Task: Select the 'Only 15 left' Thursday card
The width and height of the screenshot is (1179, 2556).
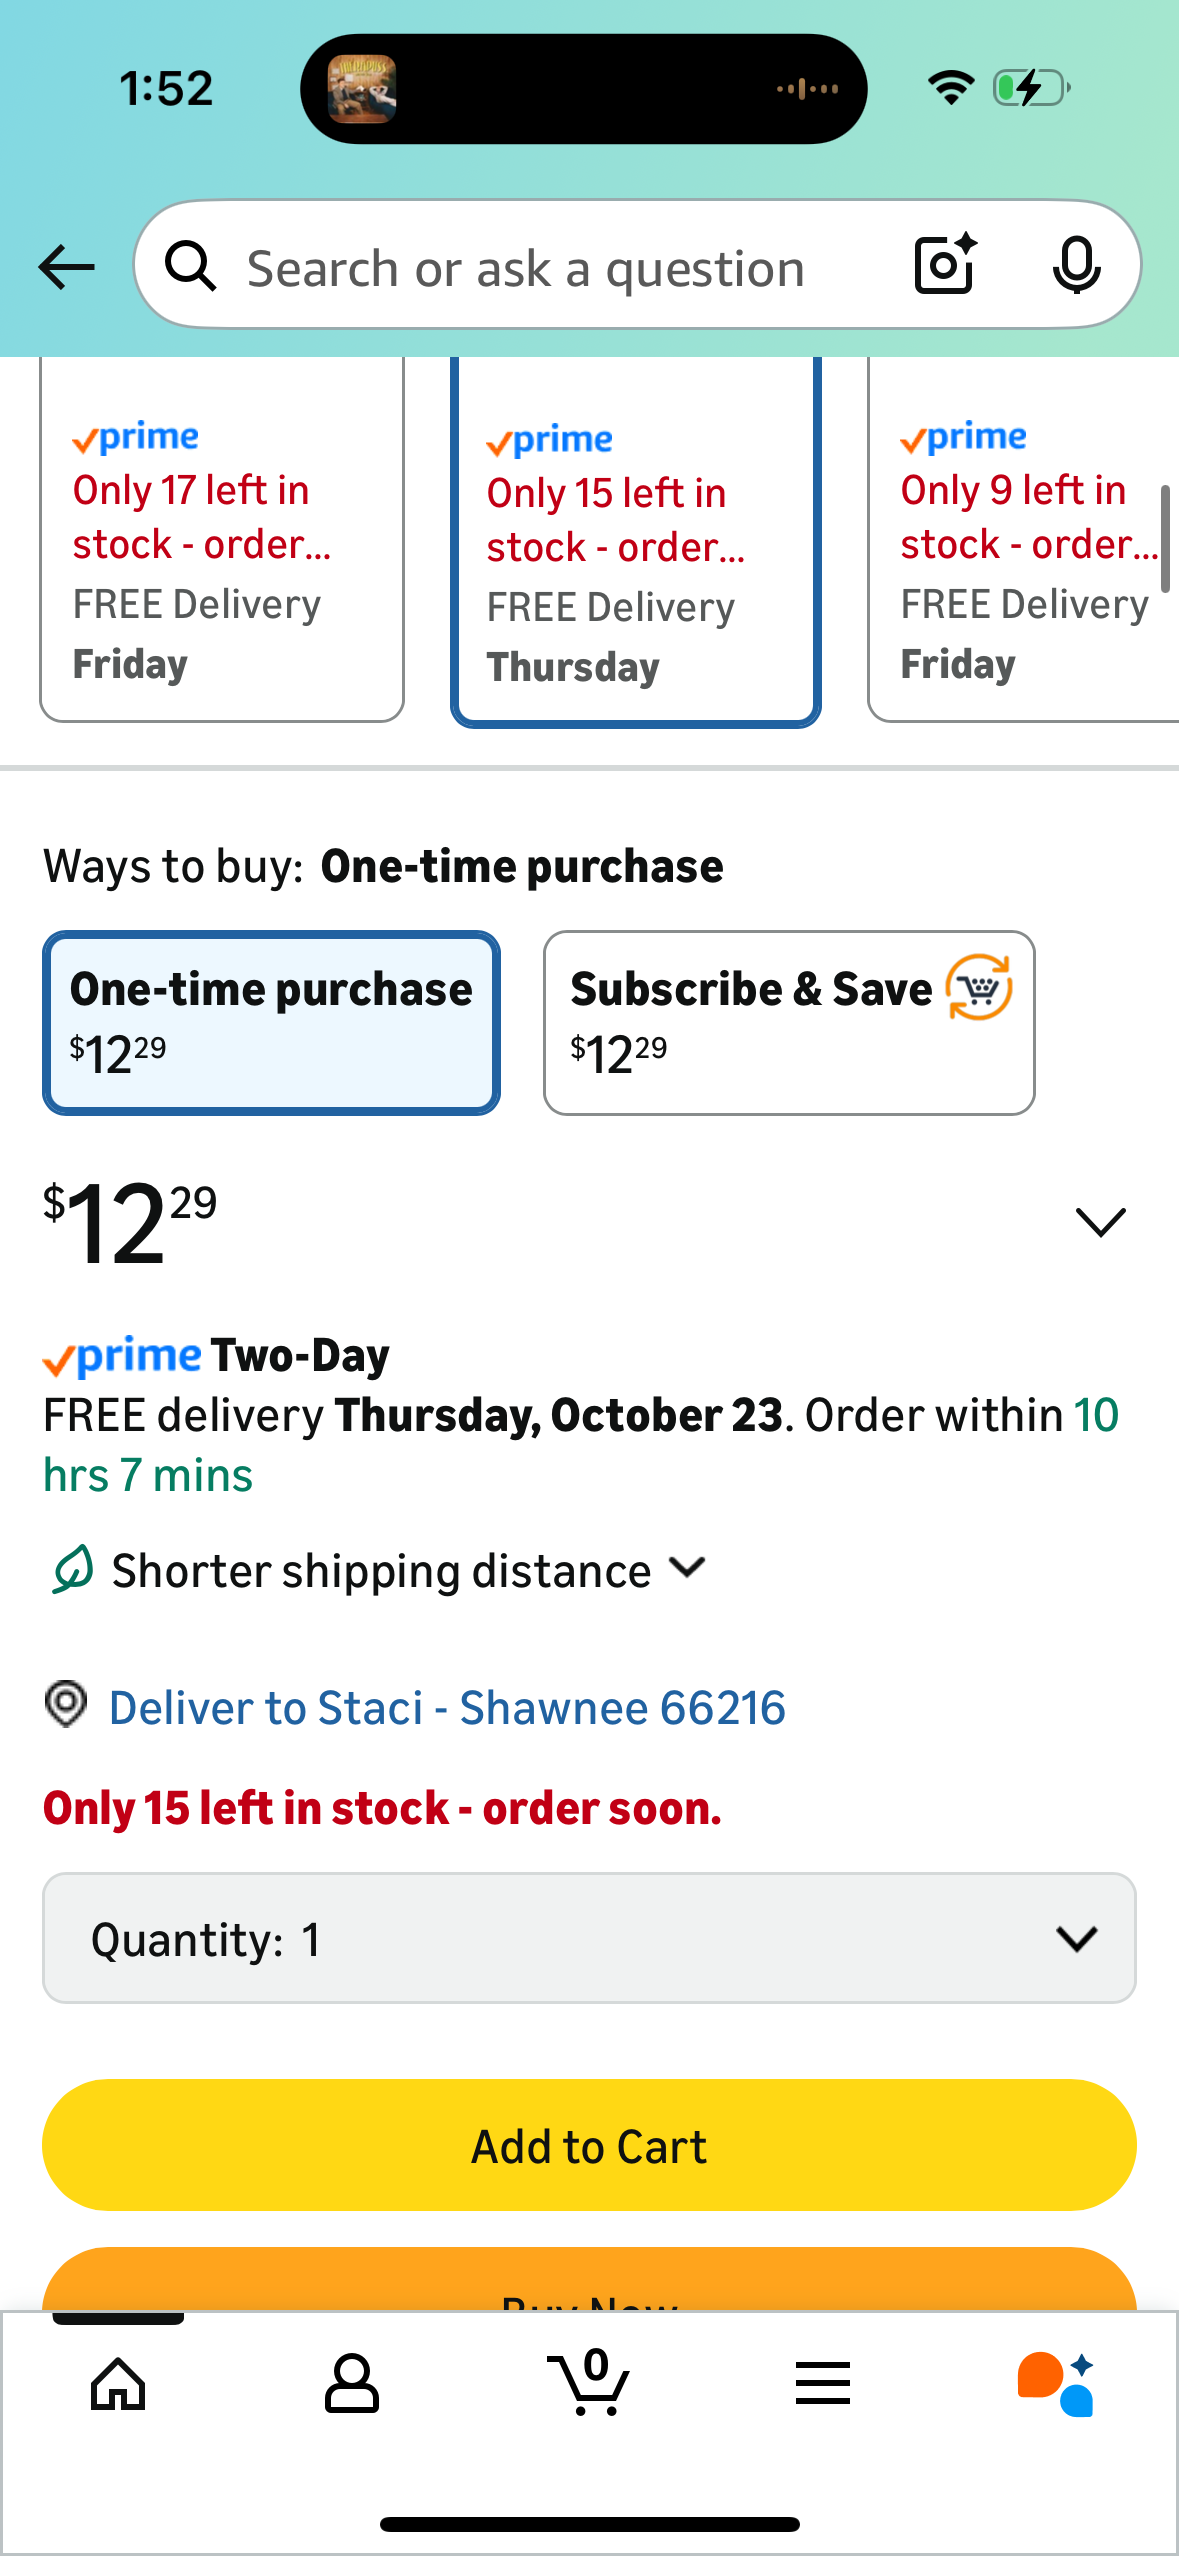Action: click(x=635, y=550)
